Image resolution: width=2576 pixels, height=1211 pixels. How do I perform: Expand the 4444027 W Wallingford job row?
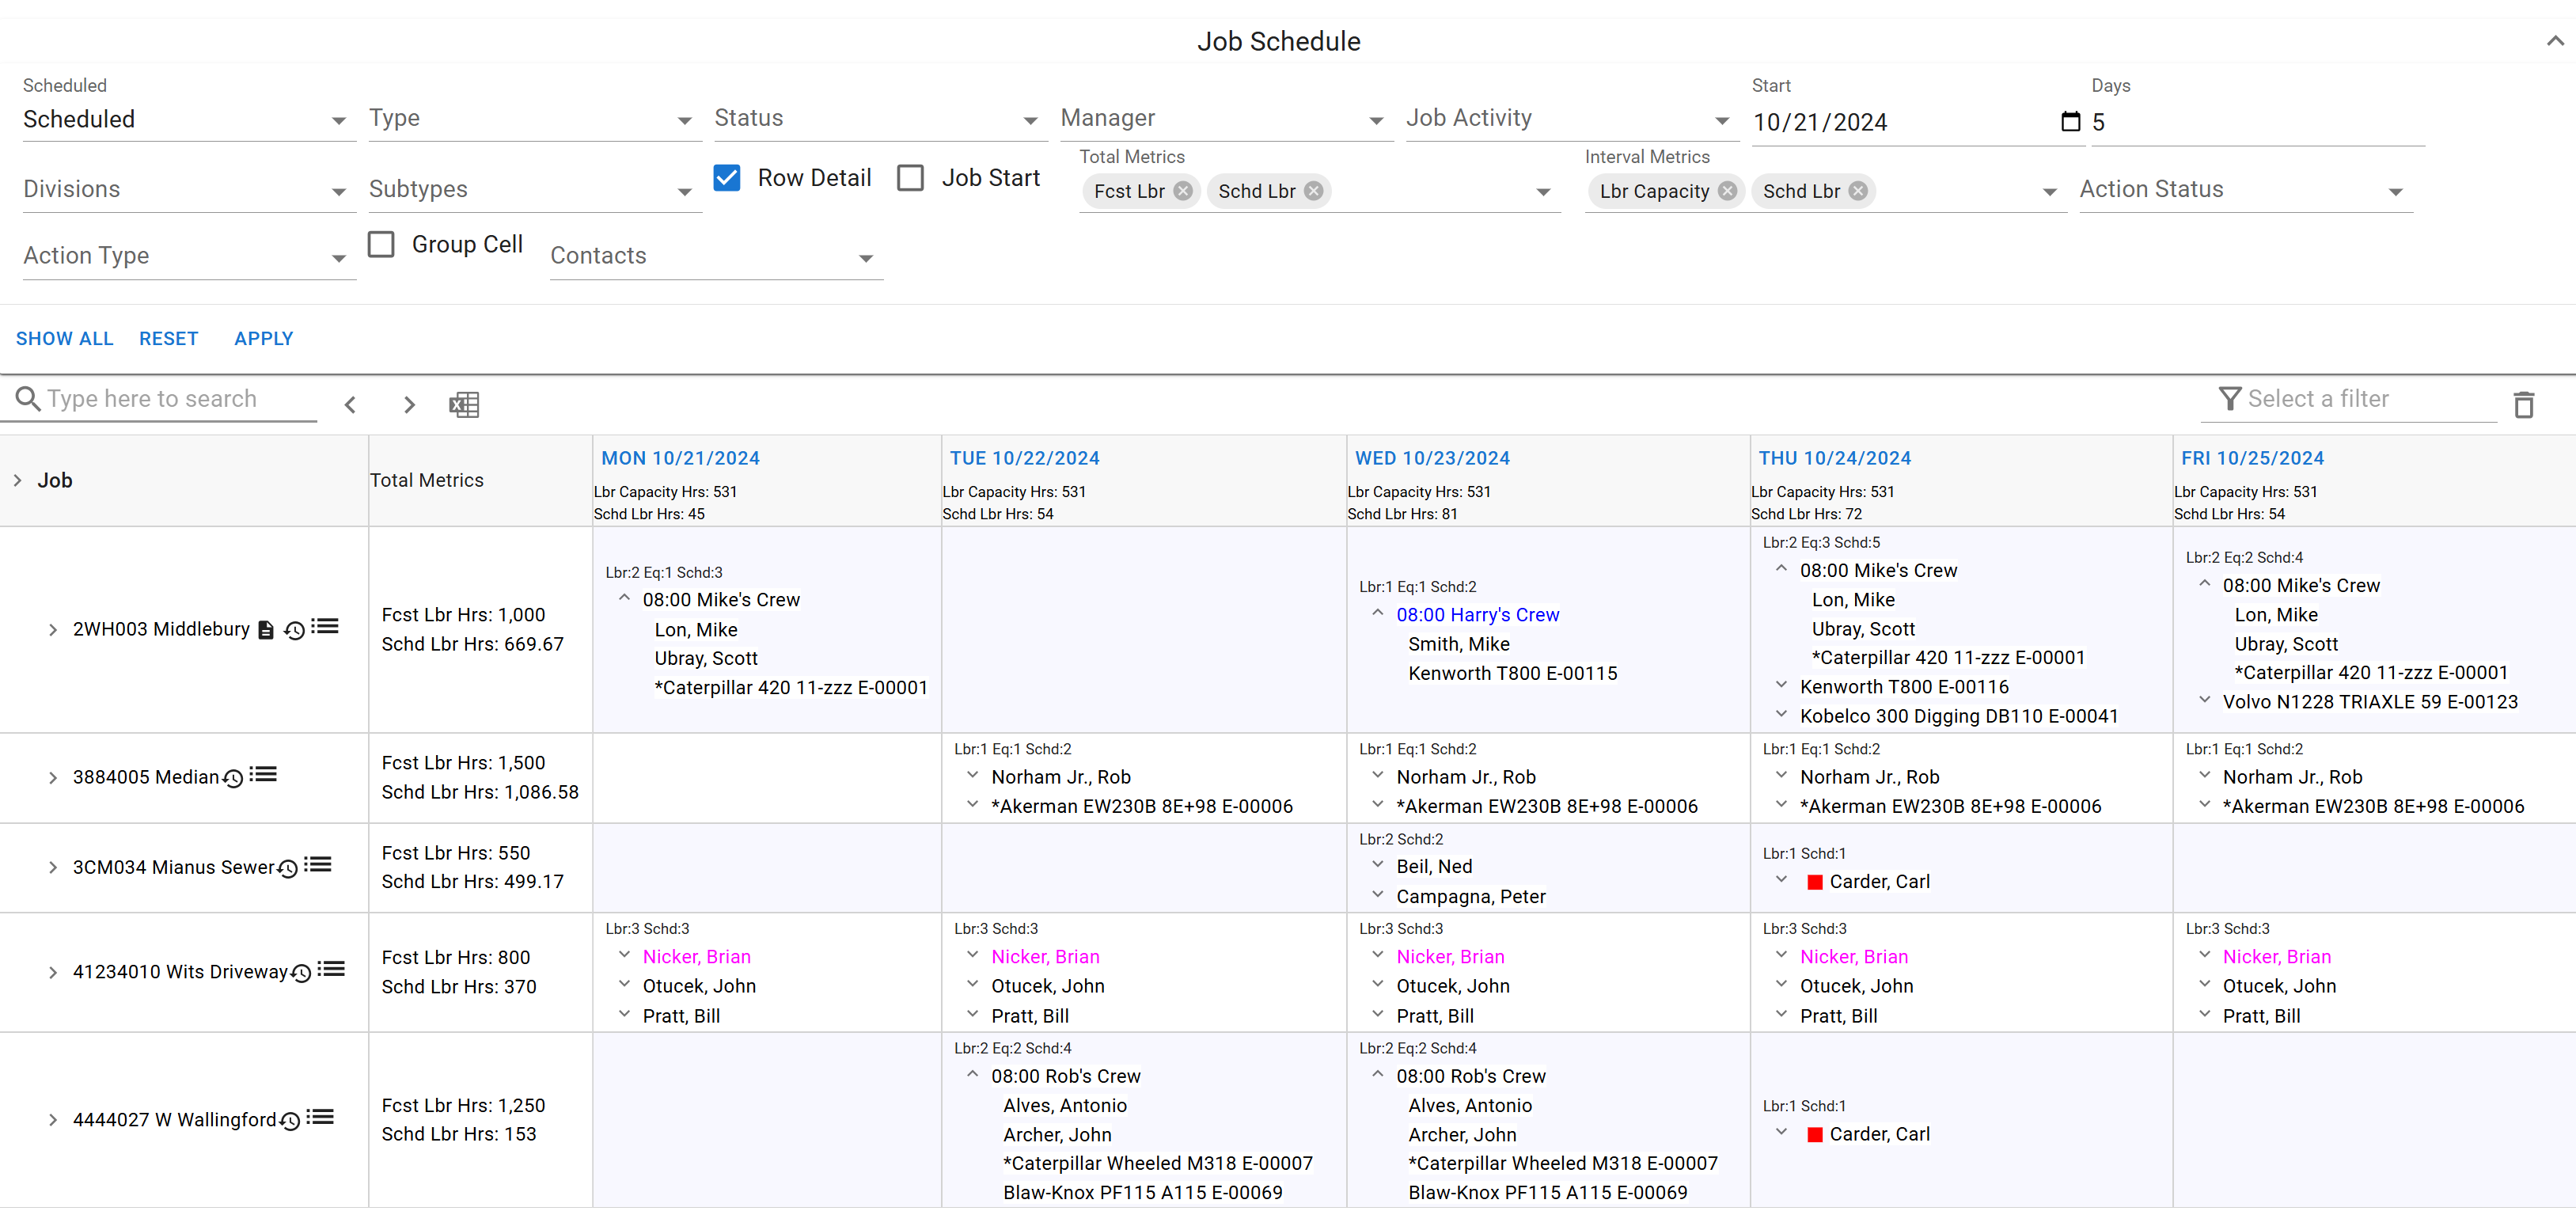53,1120
